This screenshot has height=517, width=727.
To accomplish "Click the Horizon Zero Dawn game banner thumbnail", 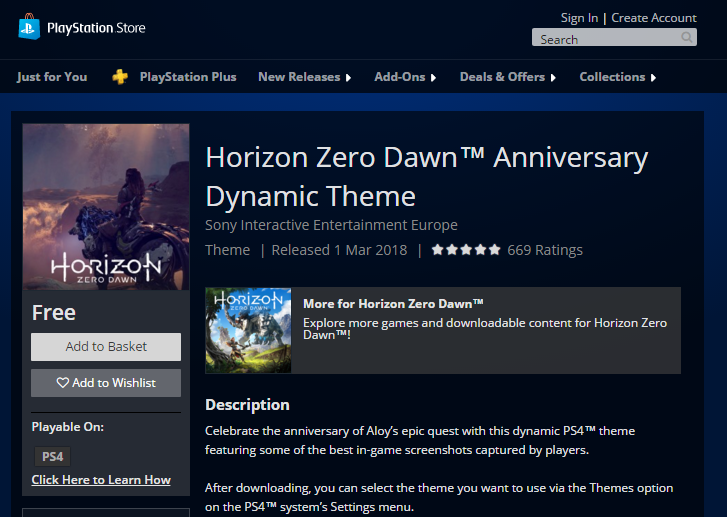I will (x=248, y=330).
